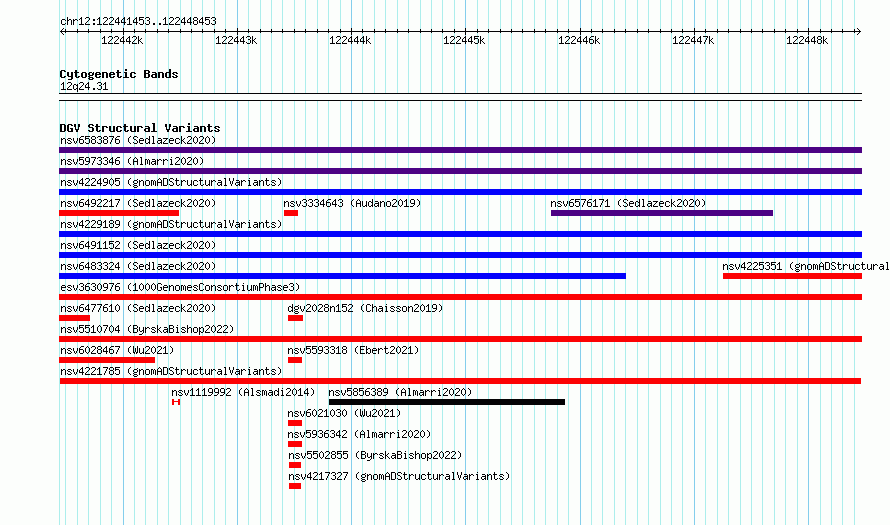Select the red bar under nsv6028467
This screenshot has width=890, height=525.
pyautogui.click(x=107, y=360)
